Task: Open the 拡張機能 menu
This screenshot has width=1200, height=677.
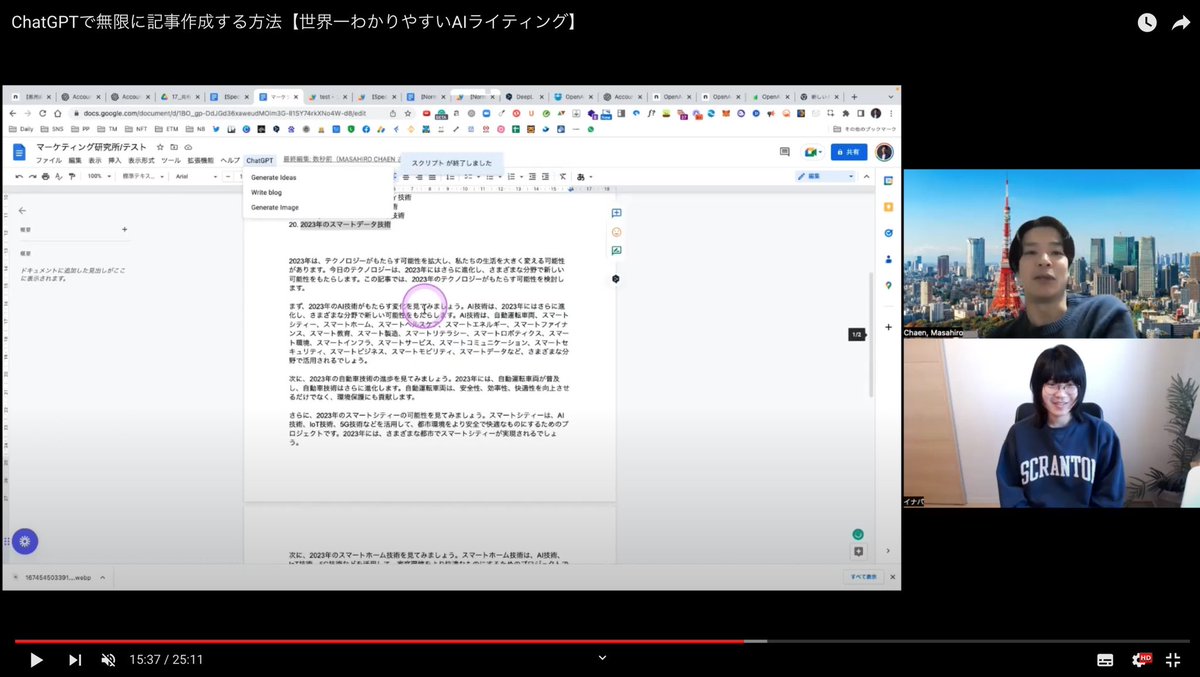Action: click(200, 160)
